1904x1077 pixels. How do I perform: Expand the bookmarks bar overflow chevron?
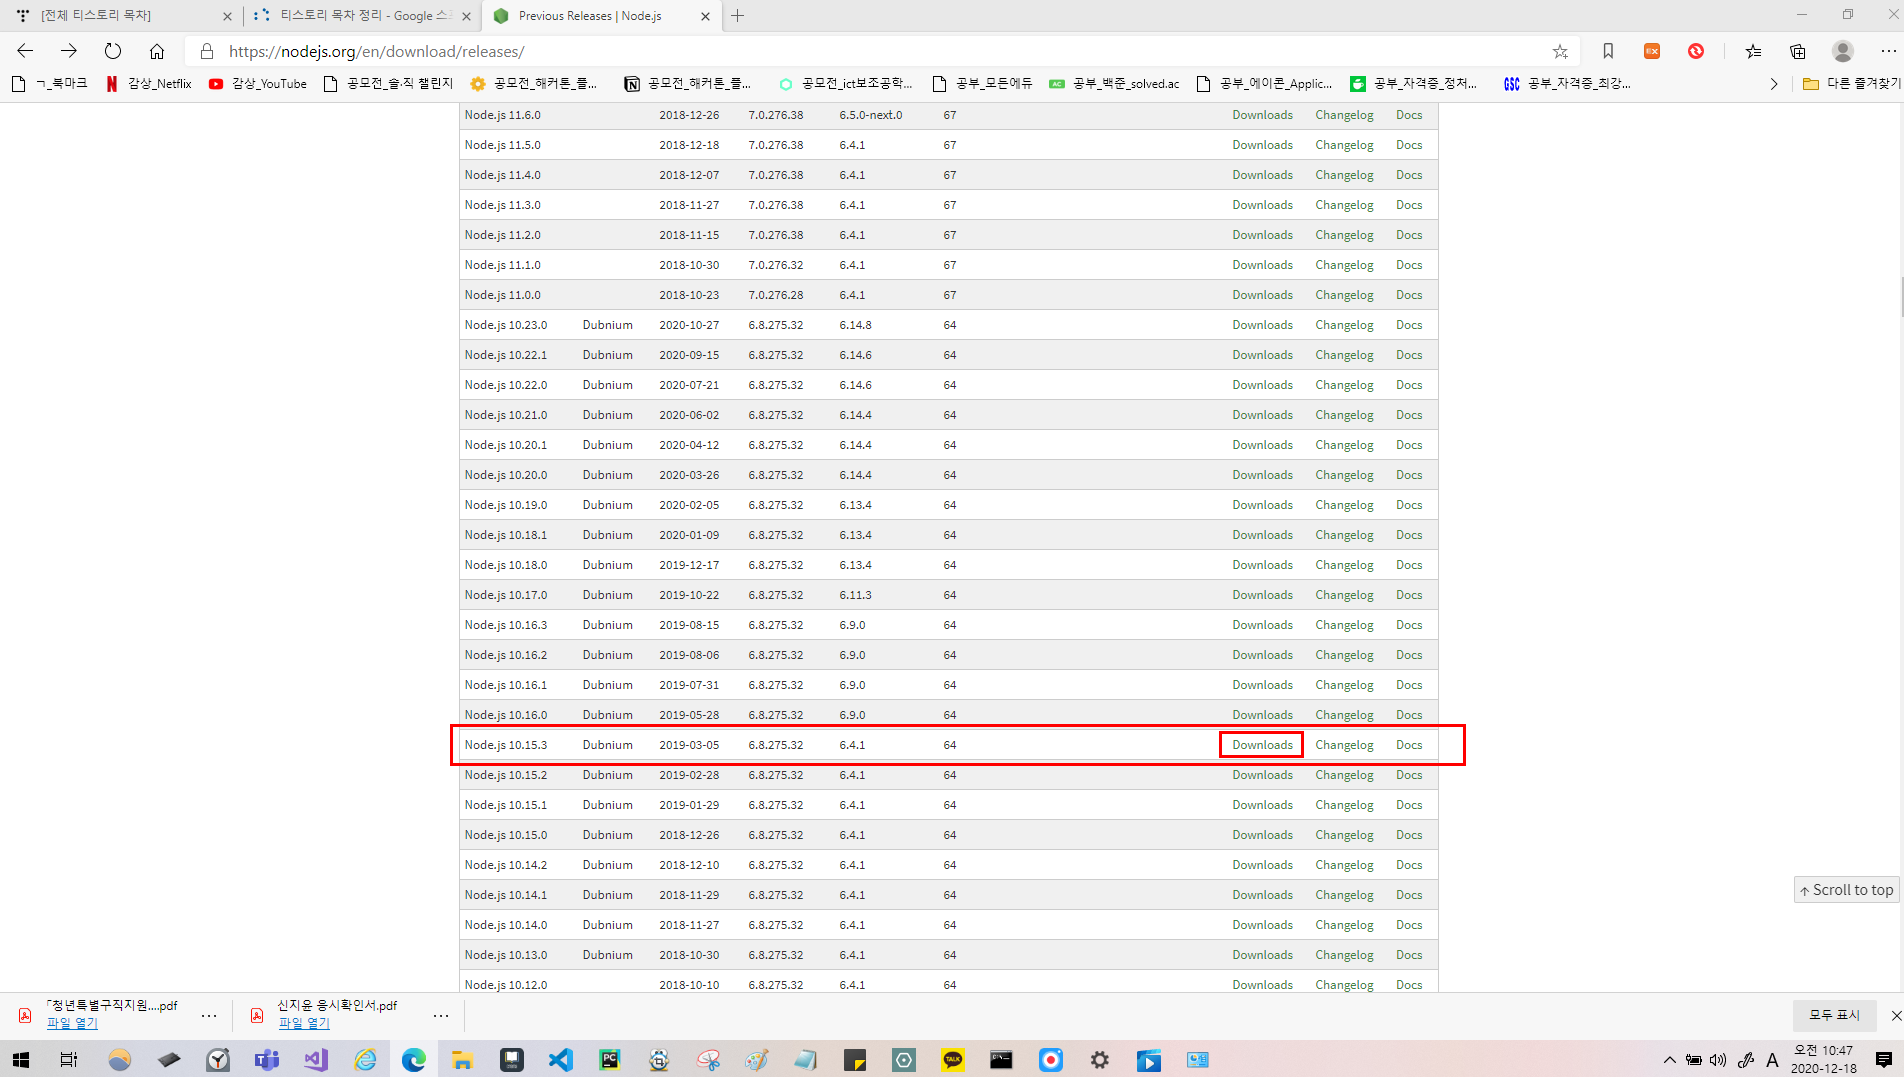(x=1774, y=84)
